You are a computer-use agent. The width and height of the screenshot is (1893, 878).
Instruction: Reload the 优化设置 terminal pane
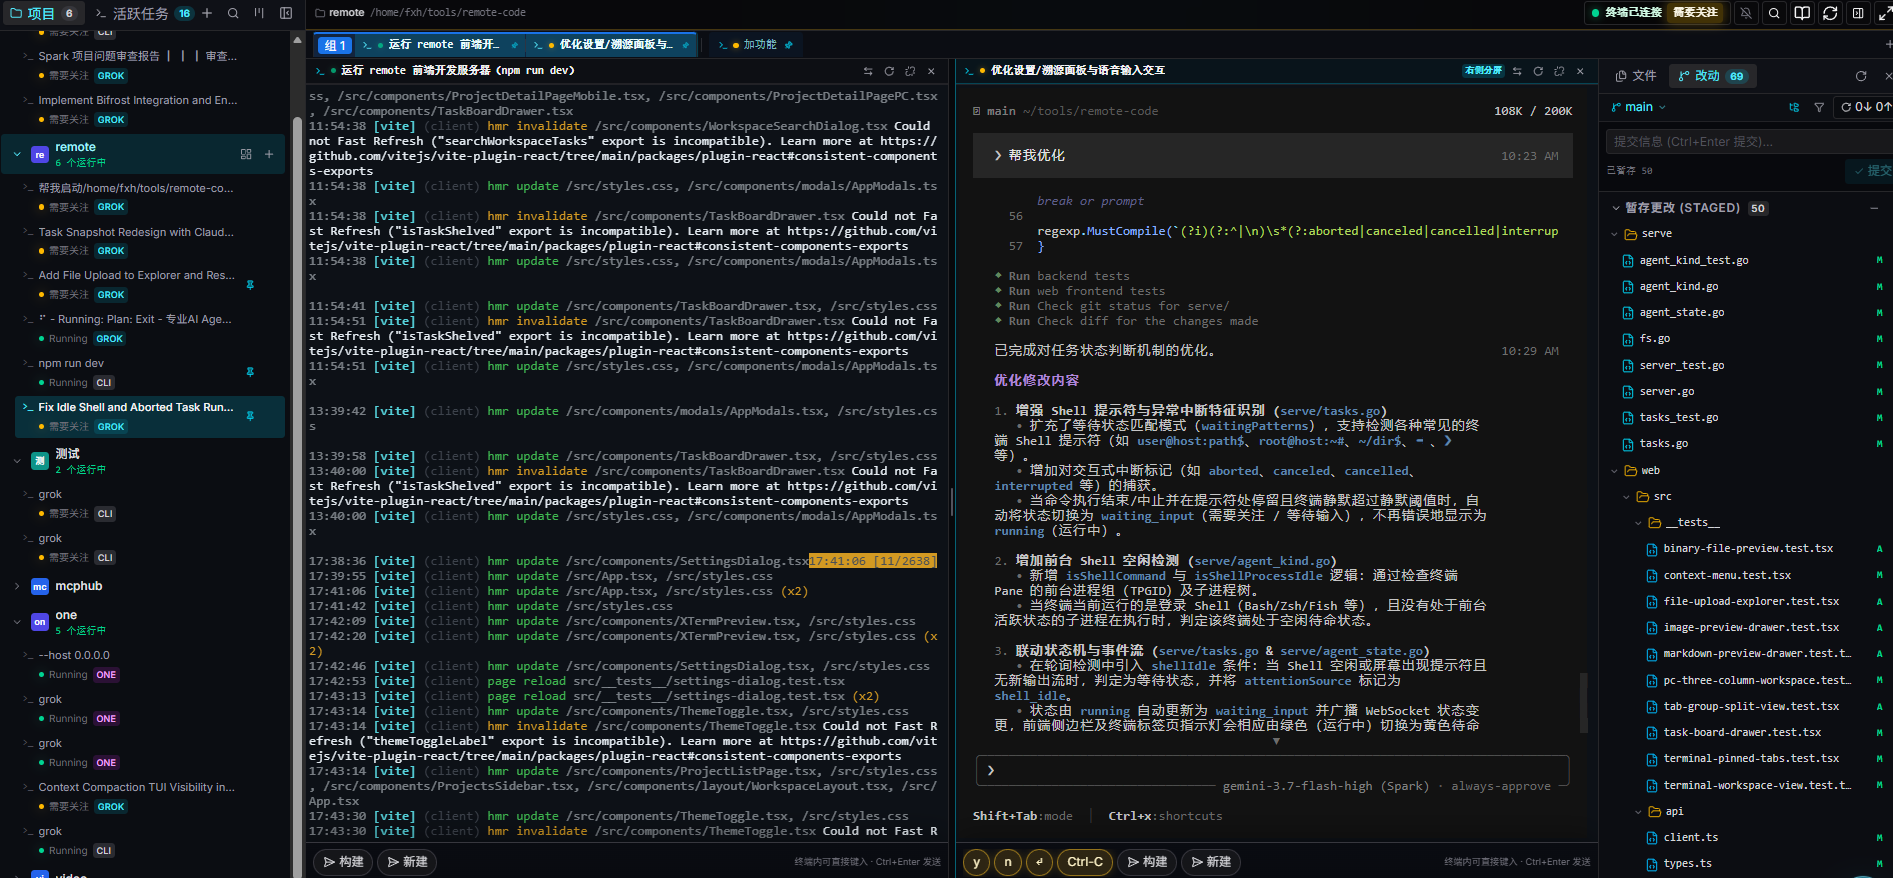[x=1538, y=71]
